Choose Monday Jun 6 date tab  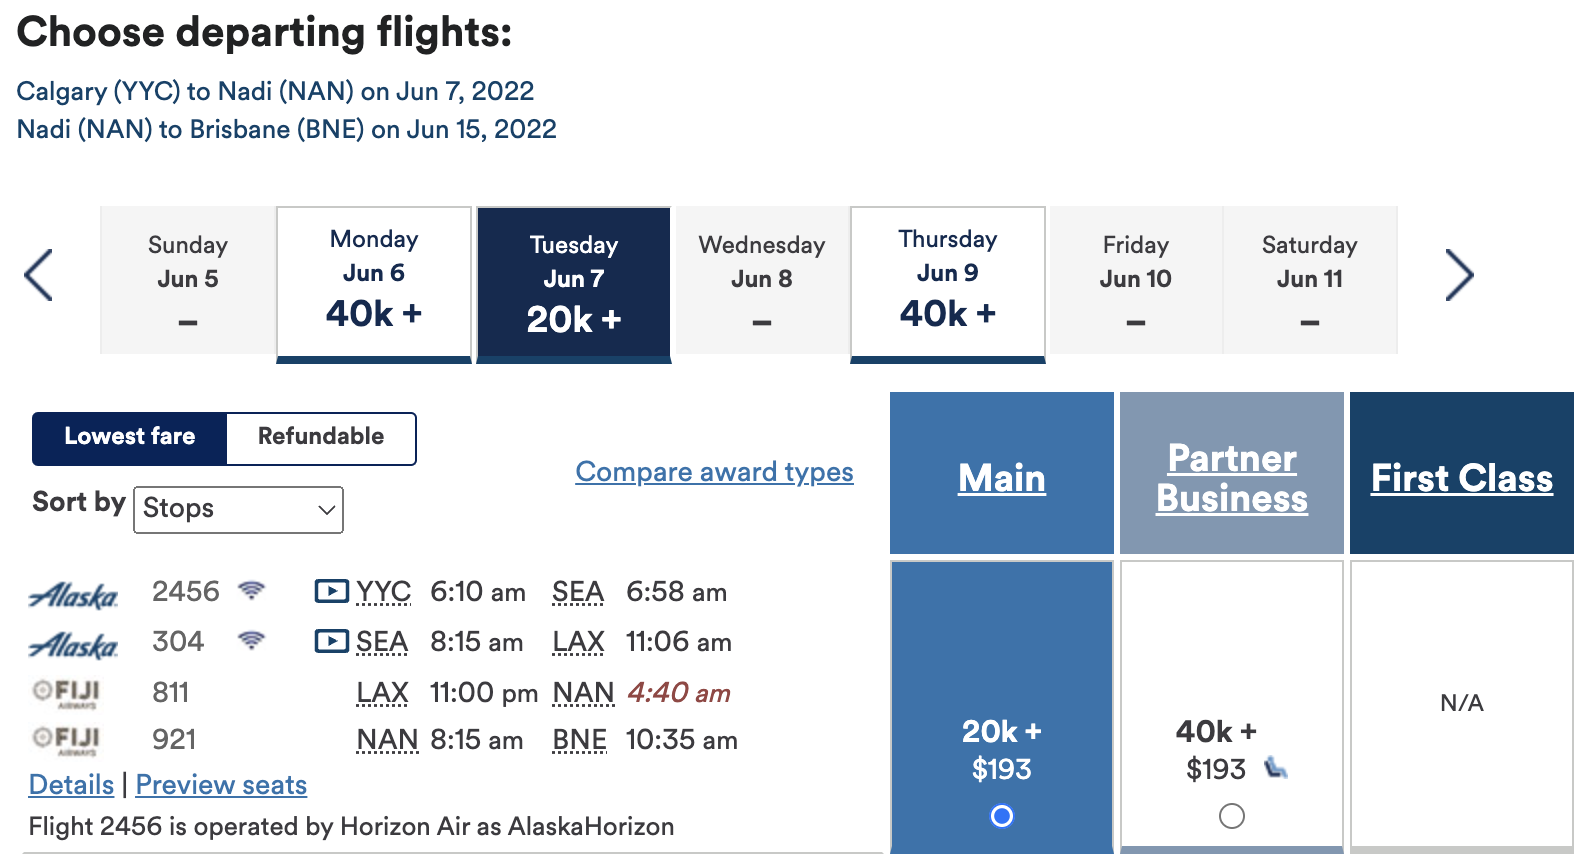pyautogui.click(x=374, y=281)
